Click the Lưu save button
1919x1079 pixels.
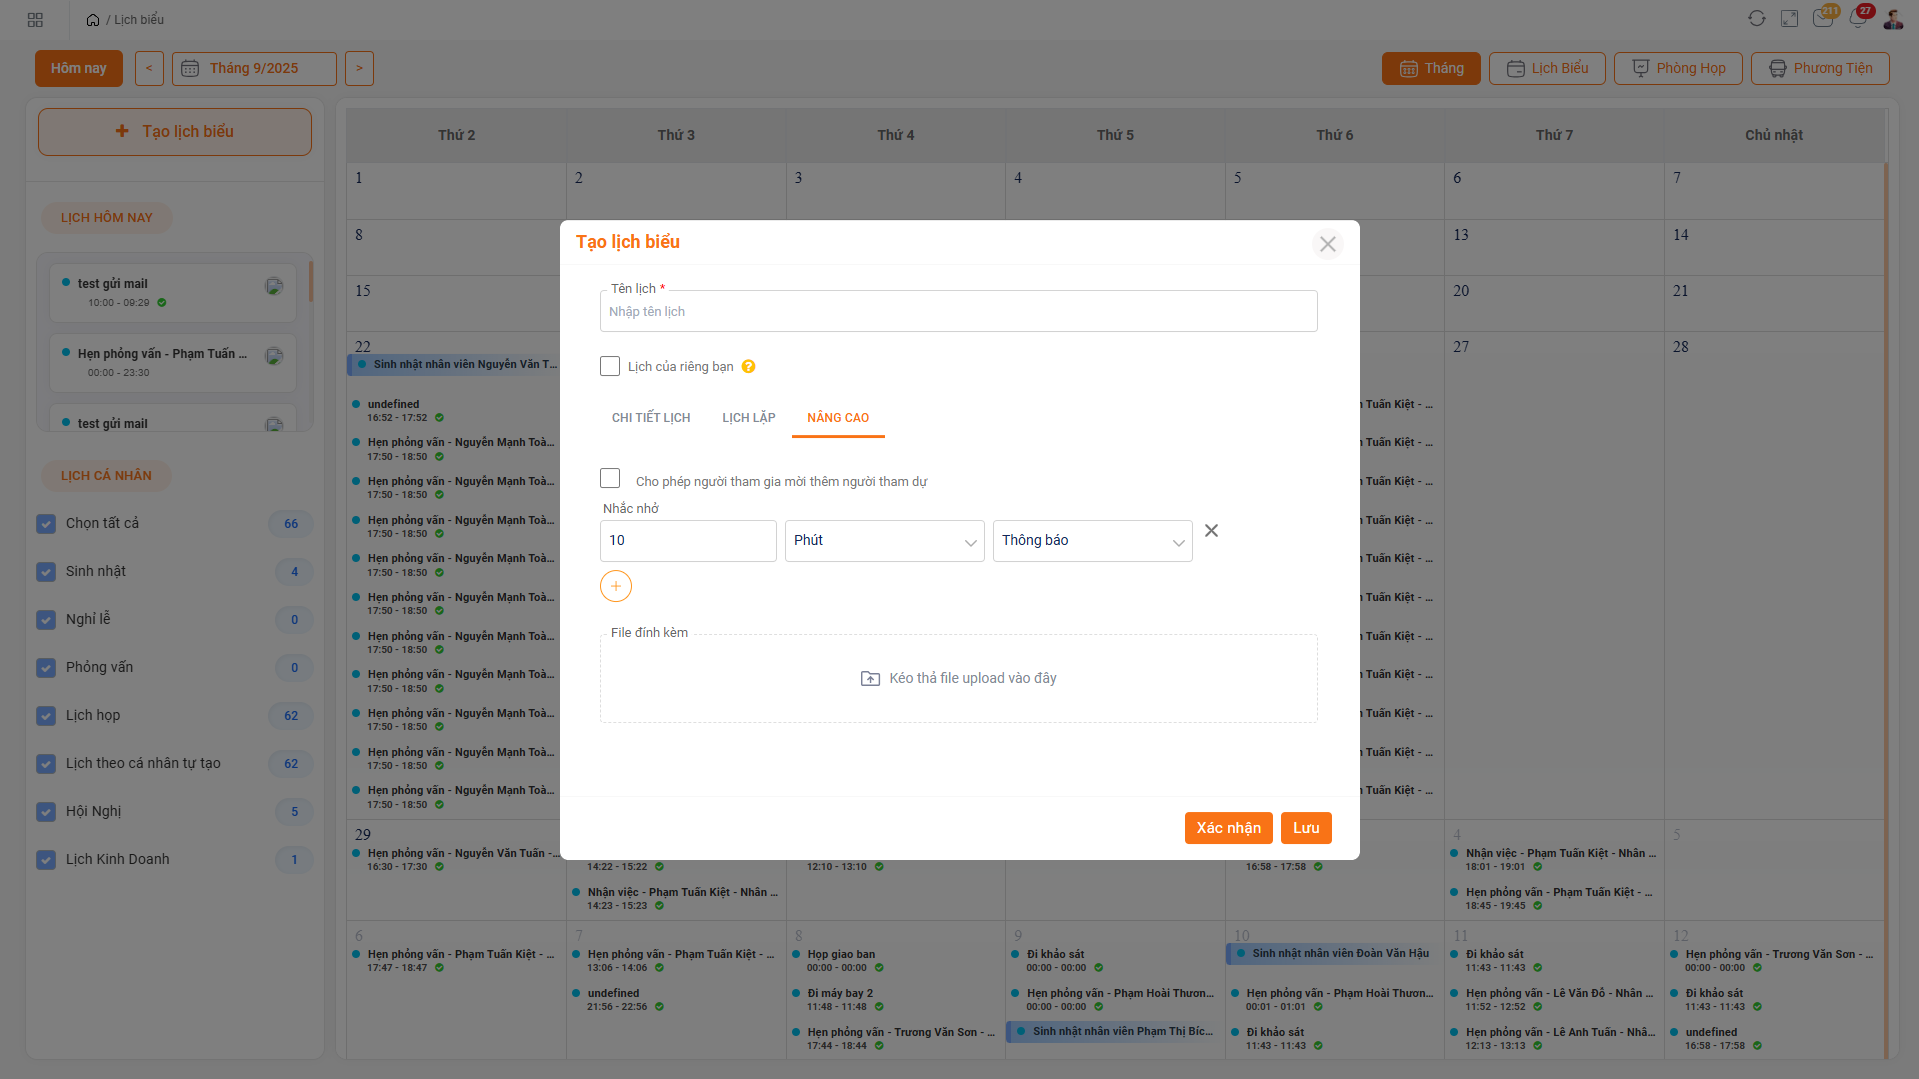click(x=1305, y=828)
